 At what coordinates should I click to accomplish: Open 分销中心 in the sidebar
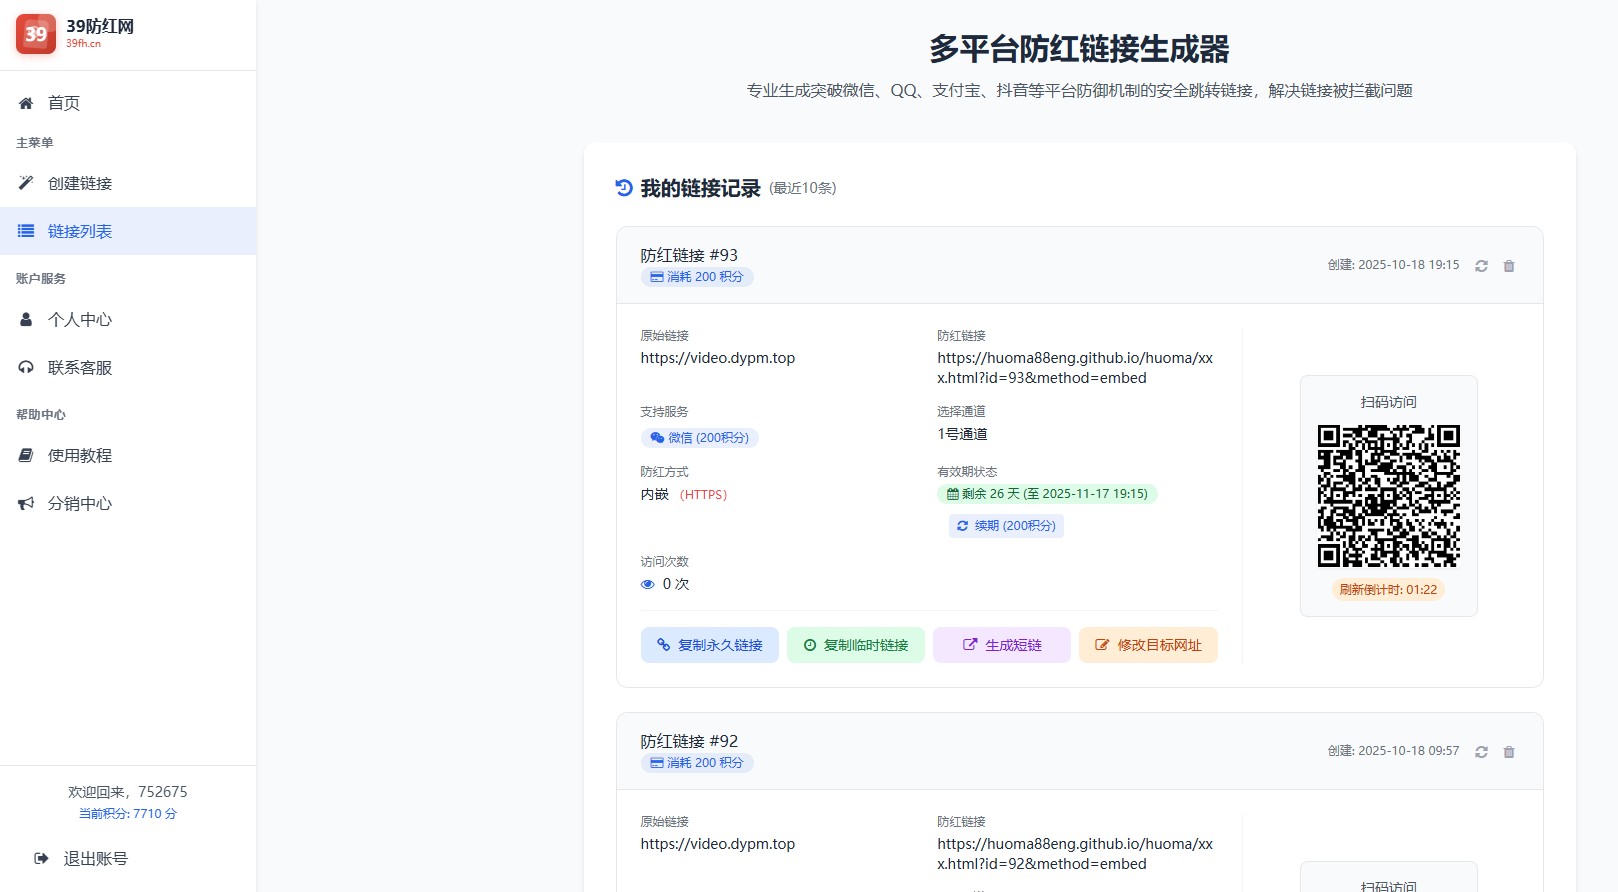(128, 503)
